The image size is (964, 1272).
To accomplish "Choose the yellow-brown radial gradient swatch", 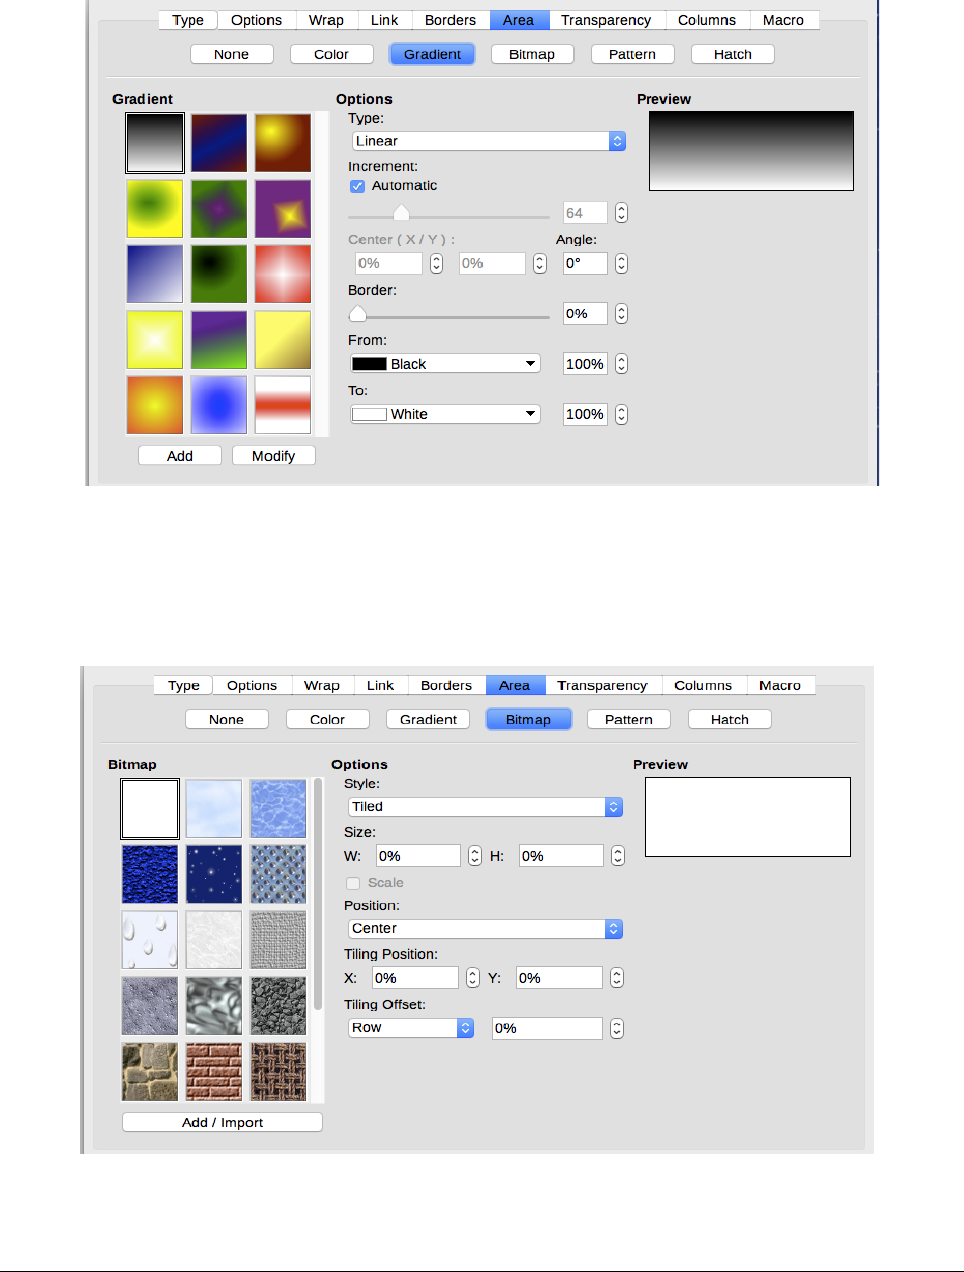I will click(283, 143).
